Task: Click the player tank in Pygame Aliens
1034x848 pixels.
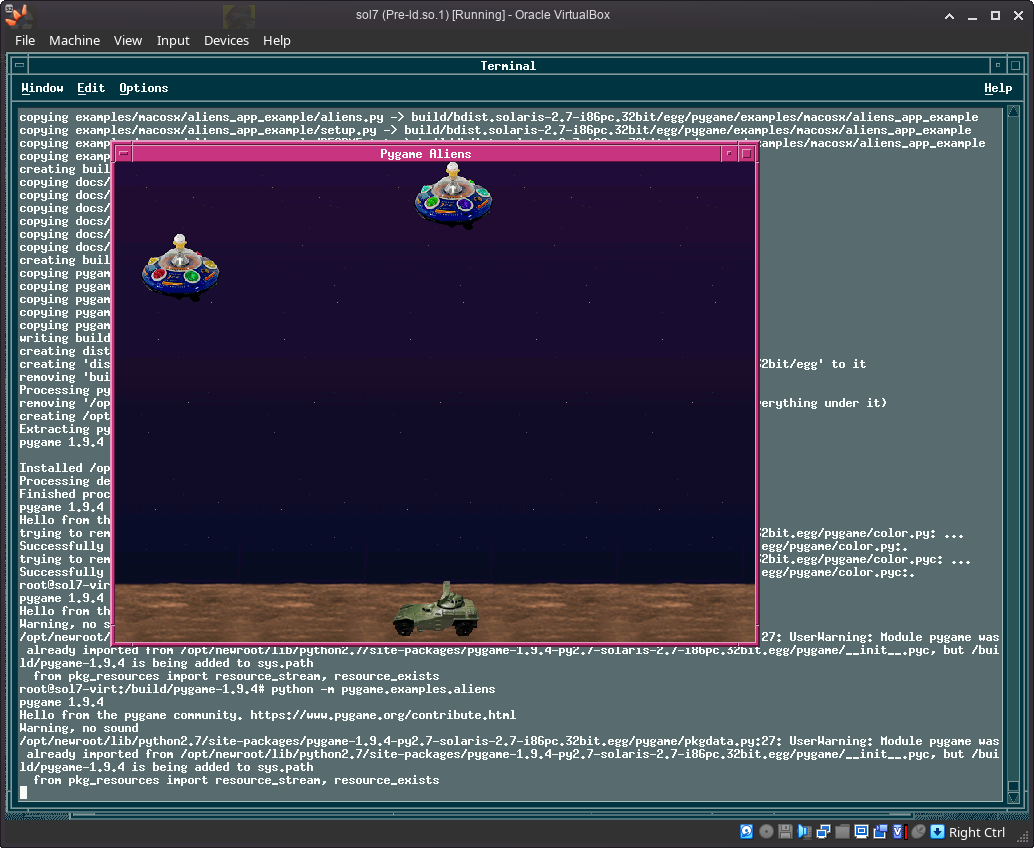Action: click(x=436, y=609)
